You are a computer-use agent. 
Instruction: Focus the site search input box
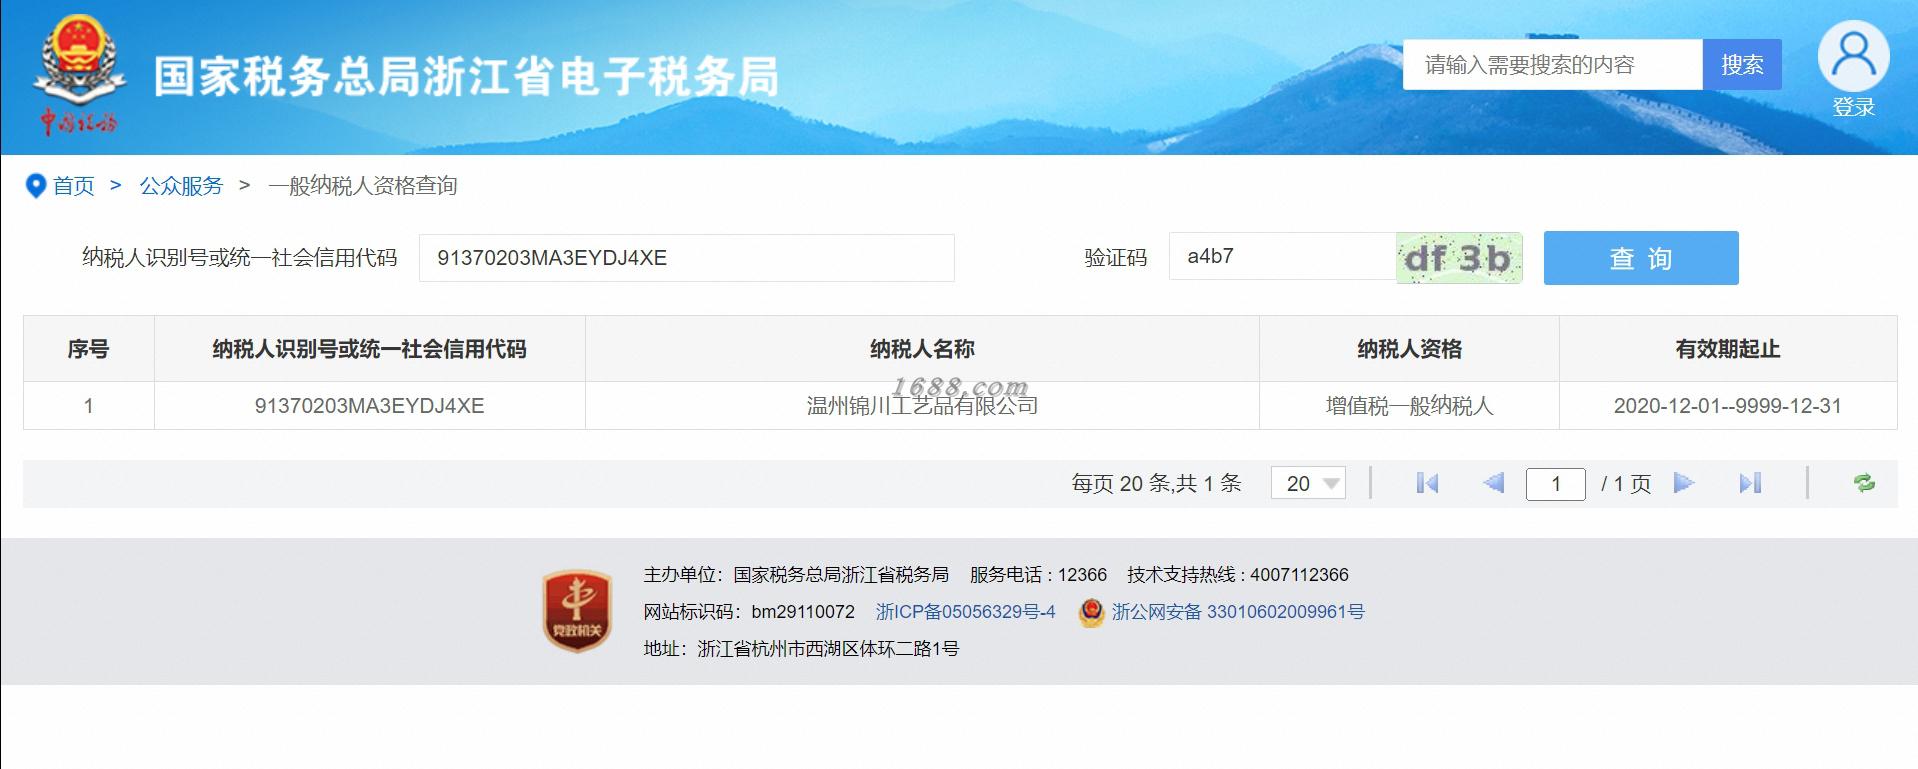[x=1553, y=65]
